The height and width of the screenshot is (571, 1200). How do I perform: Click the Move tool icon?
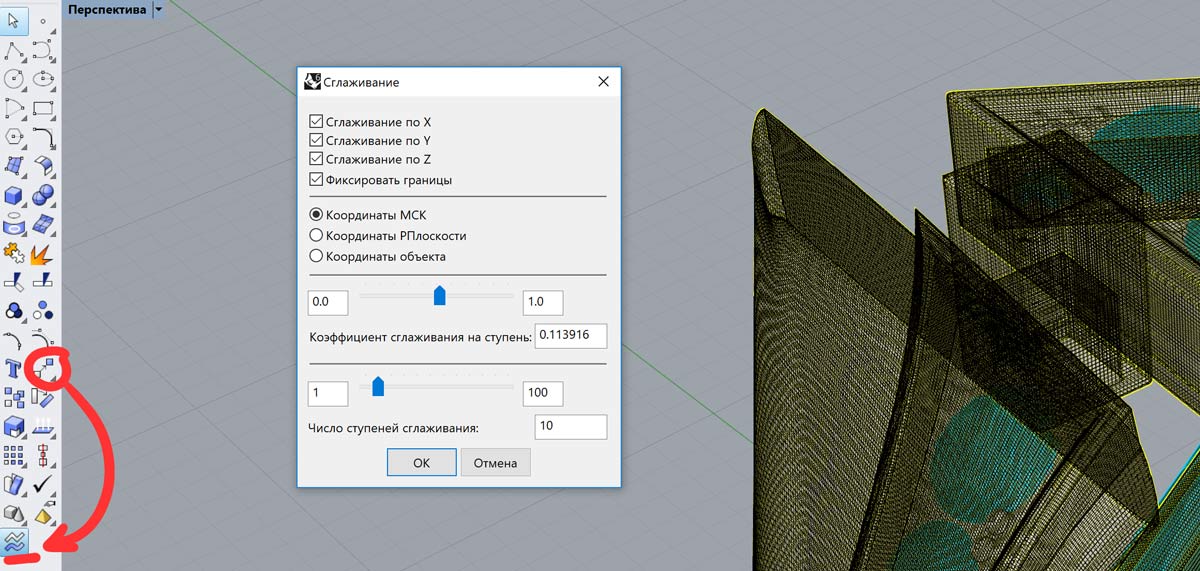pyautogui.click(x=46, y=368)
